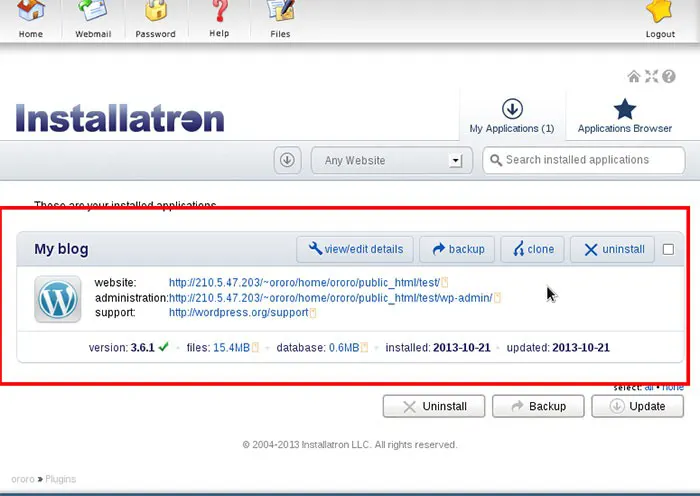
Task: Click the external icon after support URL
Action: 313,313
